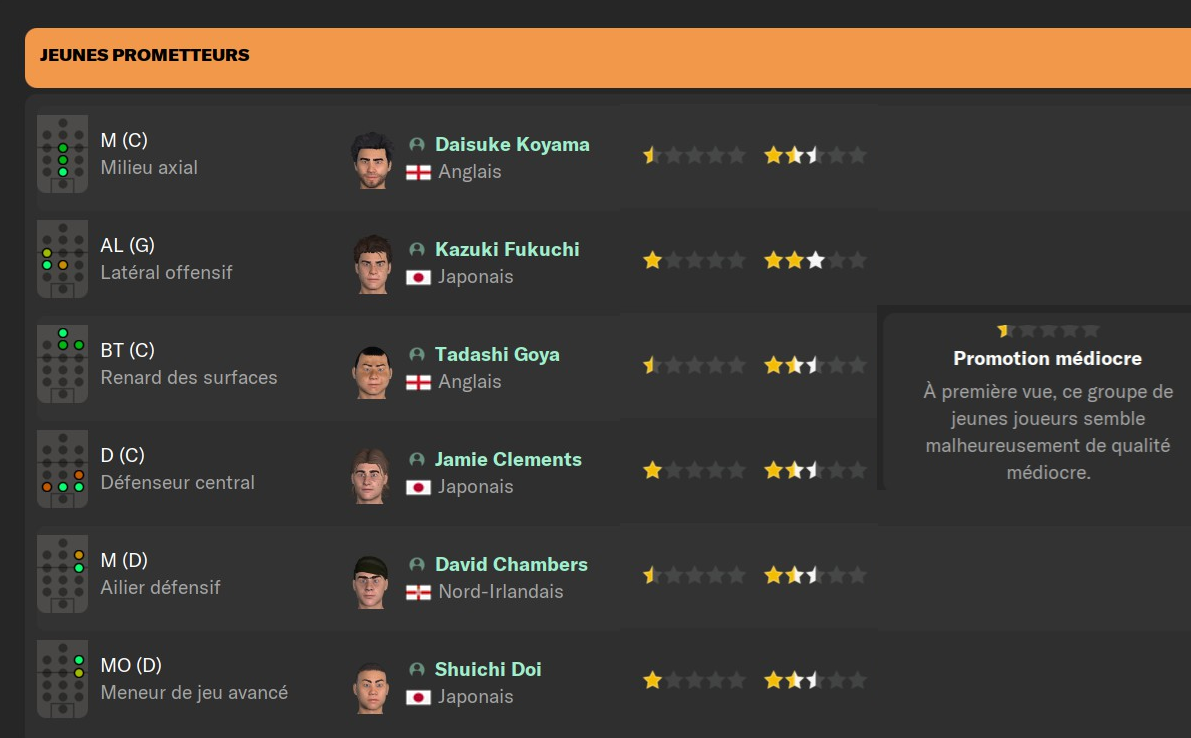Click Kazuki Fukuchi's potential ability stars

[x=815, y=261]
